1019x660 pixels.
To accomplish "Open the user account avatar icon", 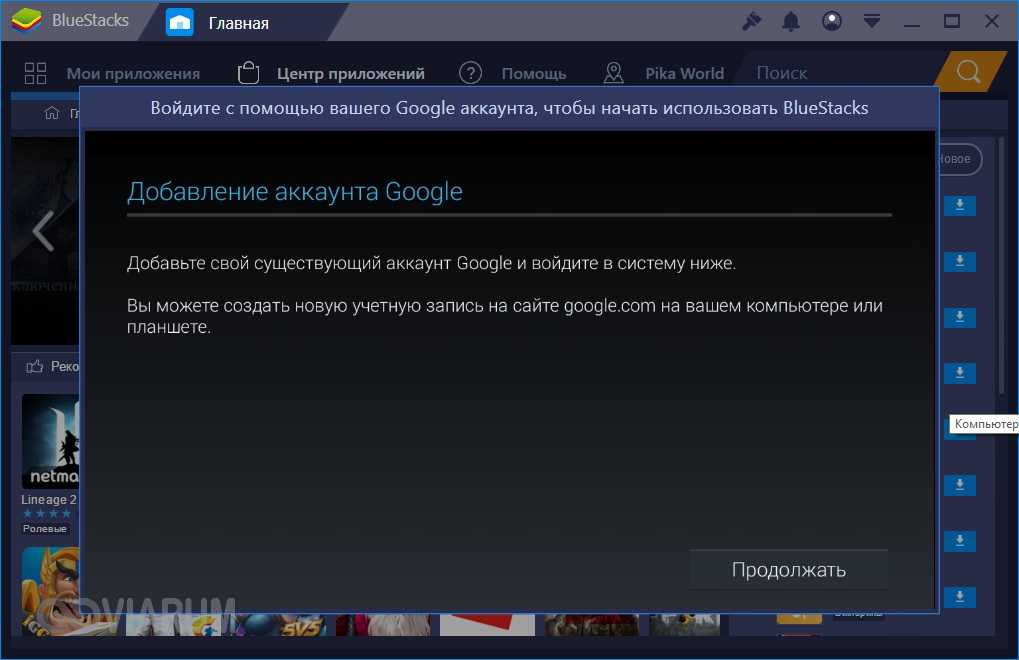I will click(831, 21).
